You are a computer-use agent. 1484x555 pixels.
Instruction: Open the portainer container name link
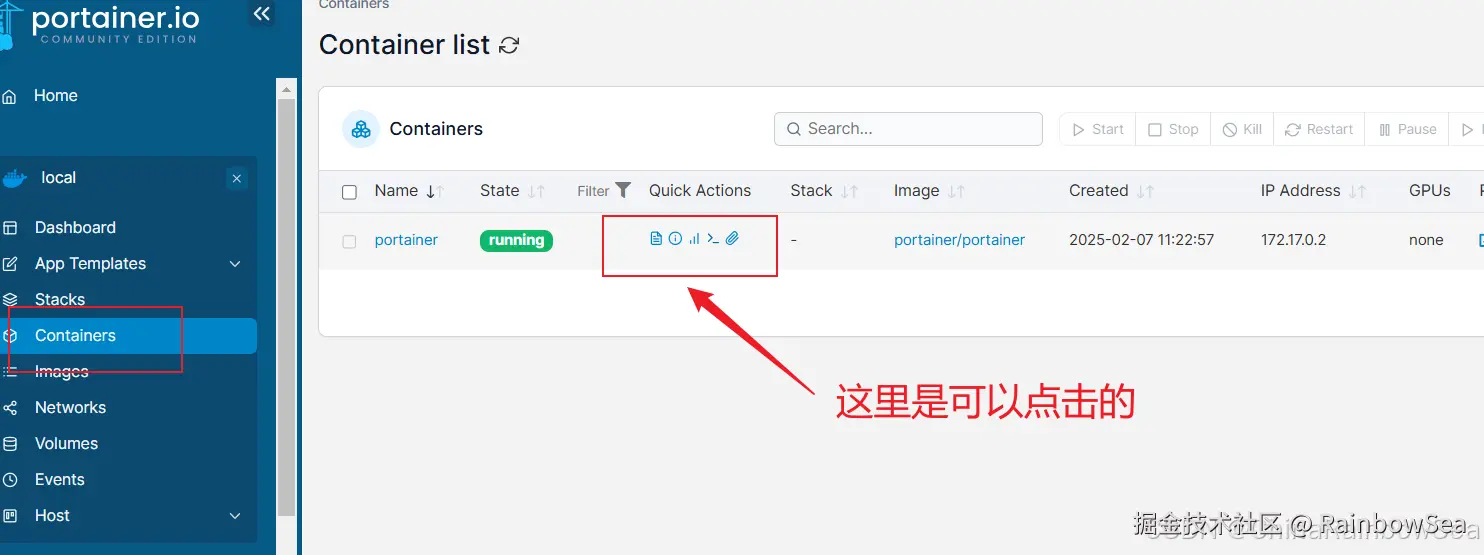coord(406,240)
